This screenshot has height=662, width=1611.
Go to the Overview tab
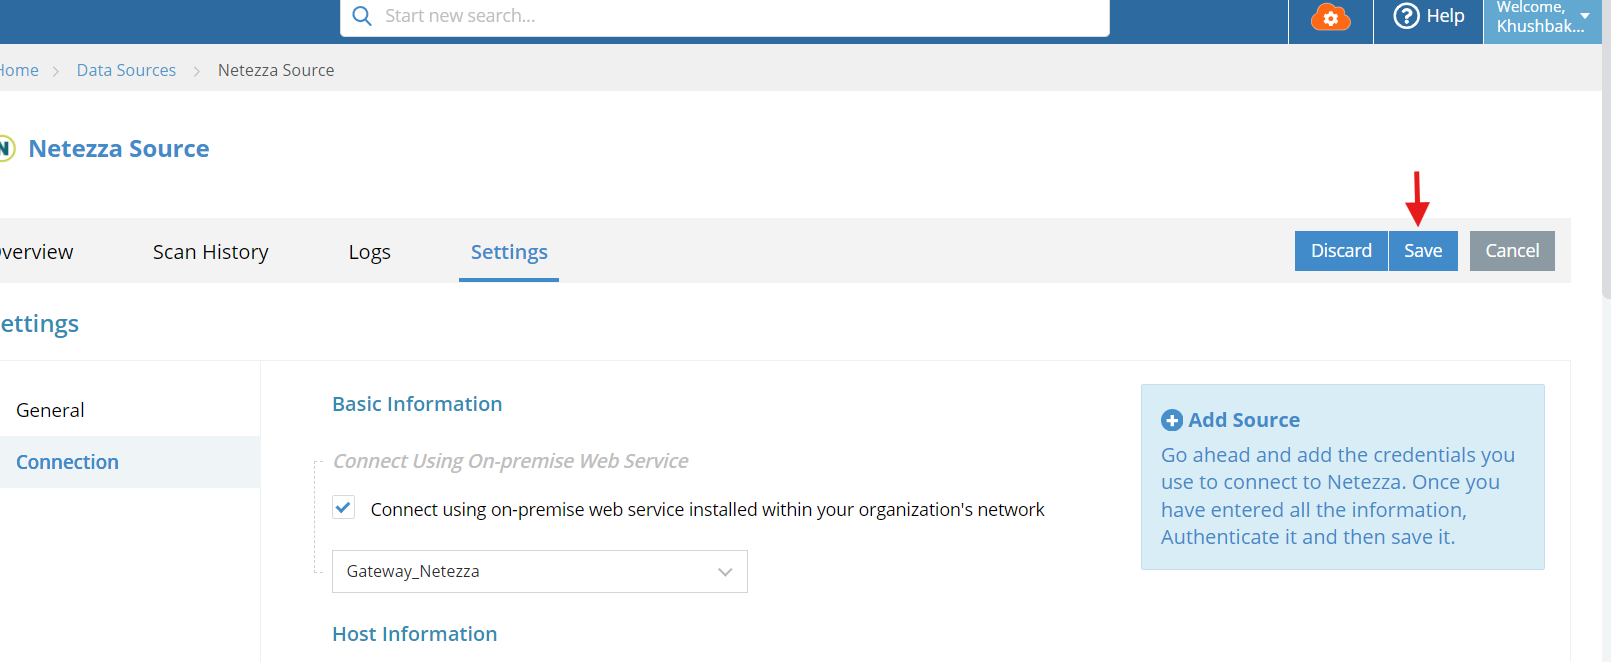pos(36,252)
